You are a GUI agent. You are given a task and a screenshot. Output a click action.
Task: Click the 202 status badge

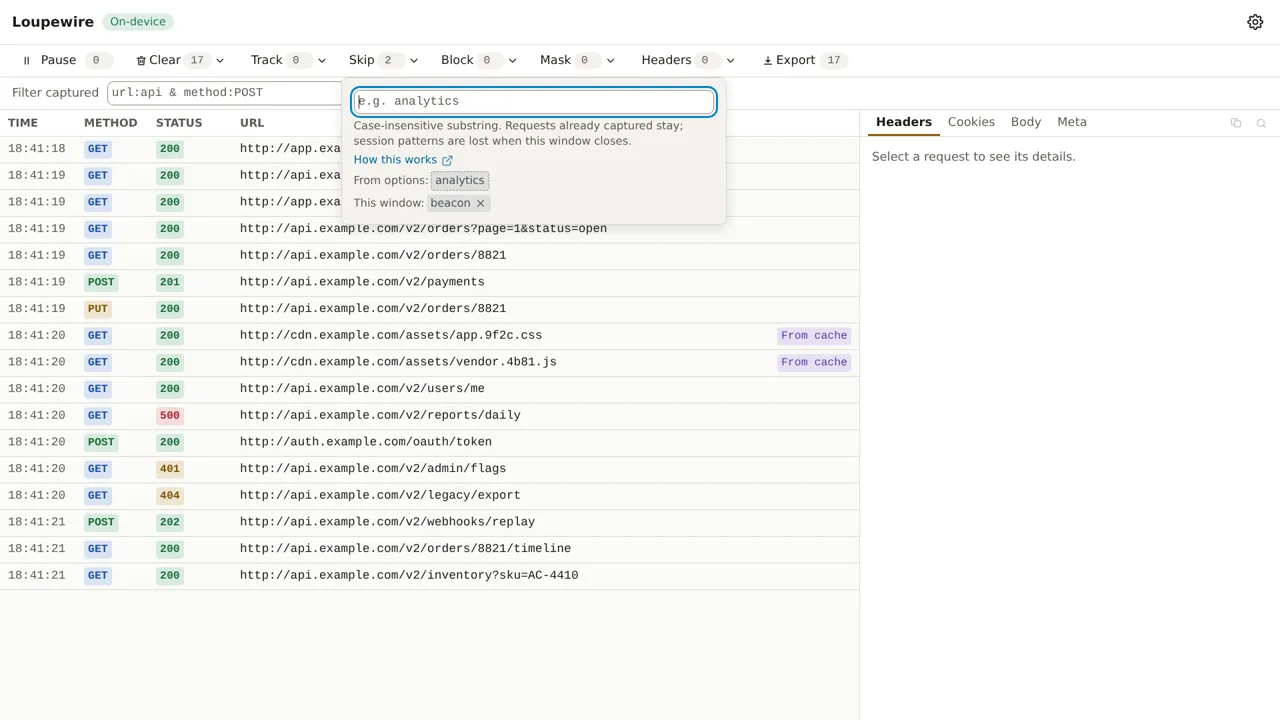tap(170, 522)
